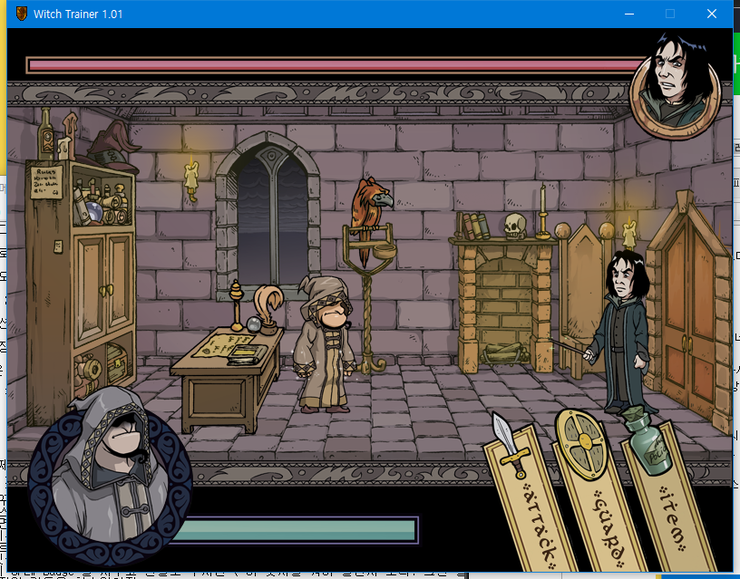
Task: Close the Witch Trainer window
Action: pos(712,14)
